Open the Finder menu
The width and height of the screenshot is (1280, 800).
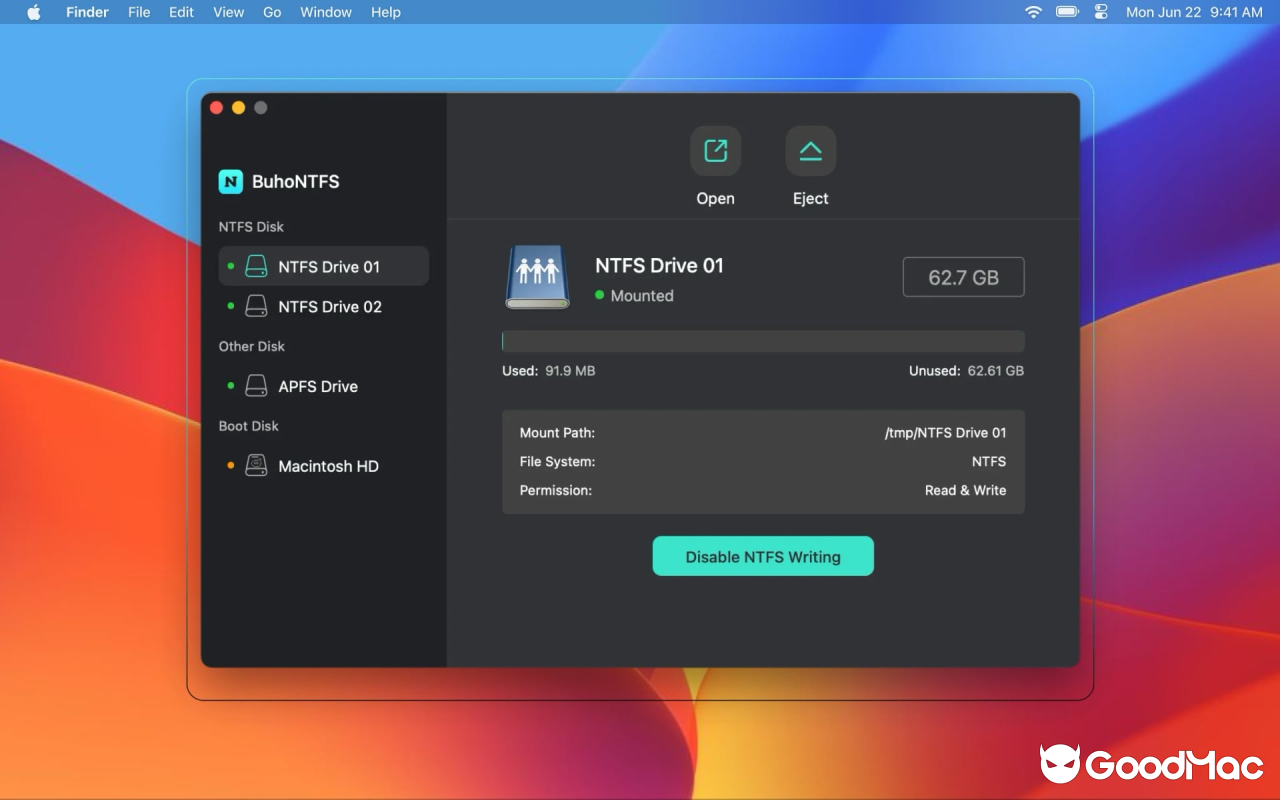[x=87, y=12]
